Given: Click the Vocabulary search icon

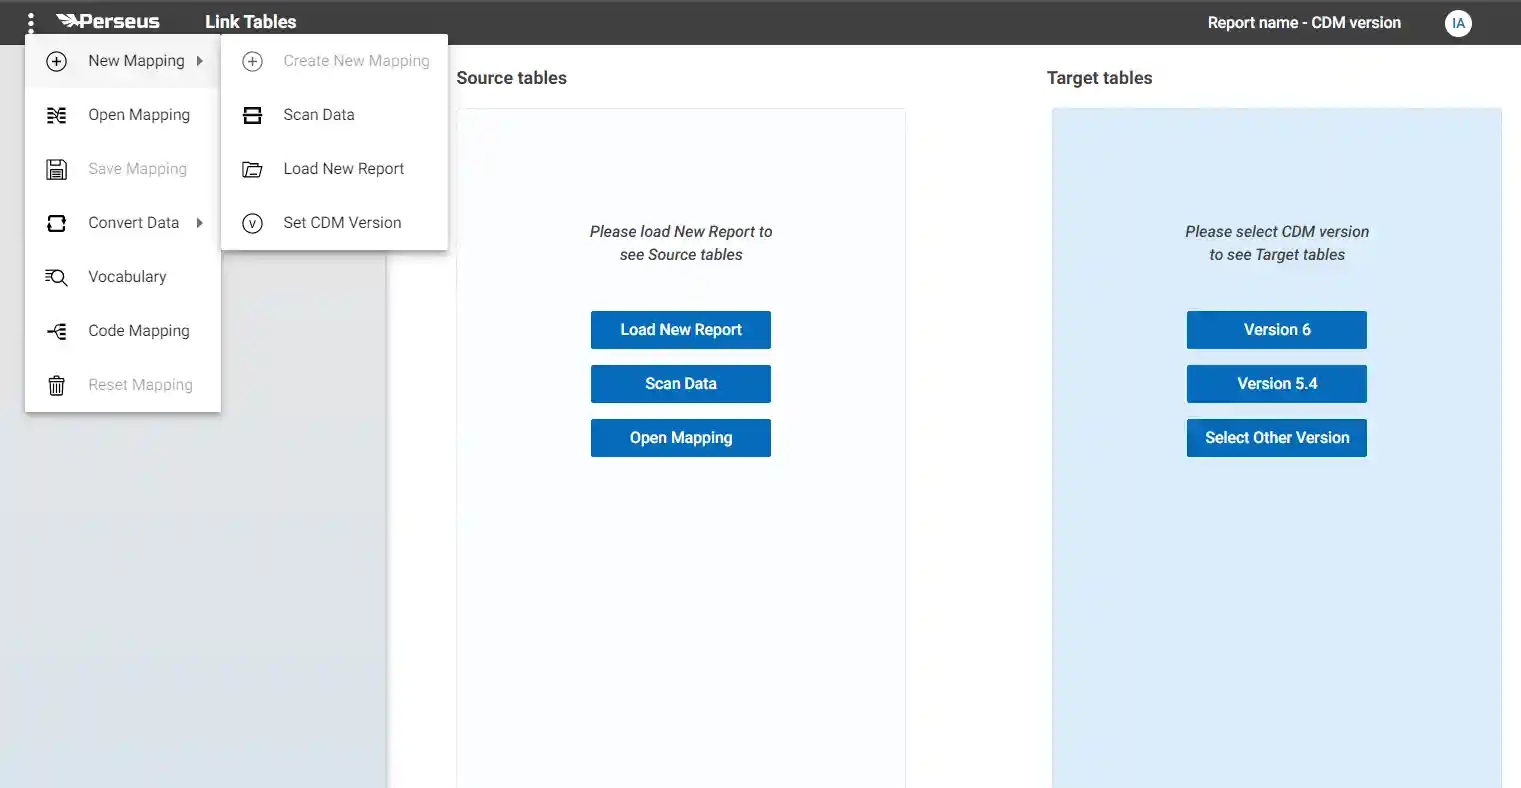Looking at the screenshot, I should point(57,276).
